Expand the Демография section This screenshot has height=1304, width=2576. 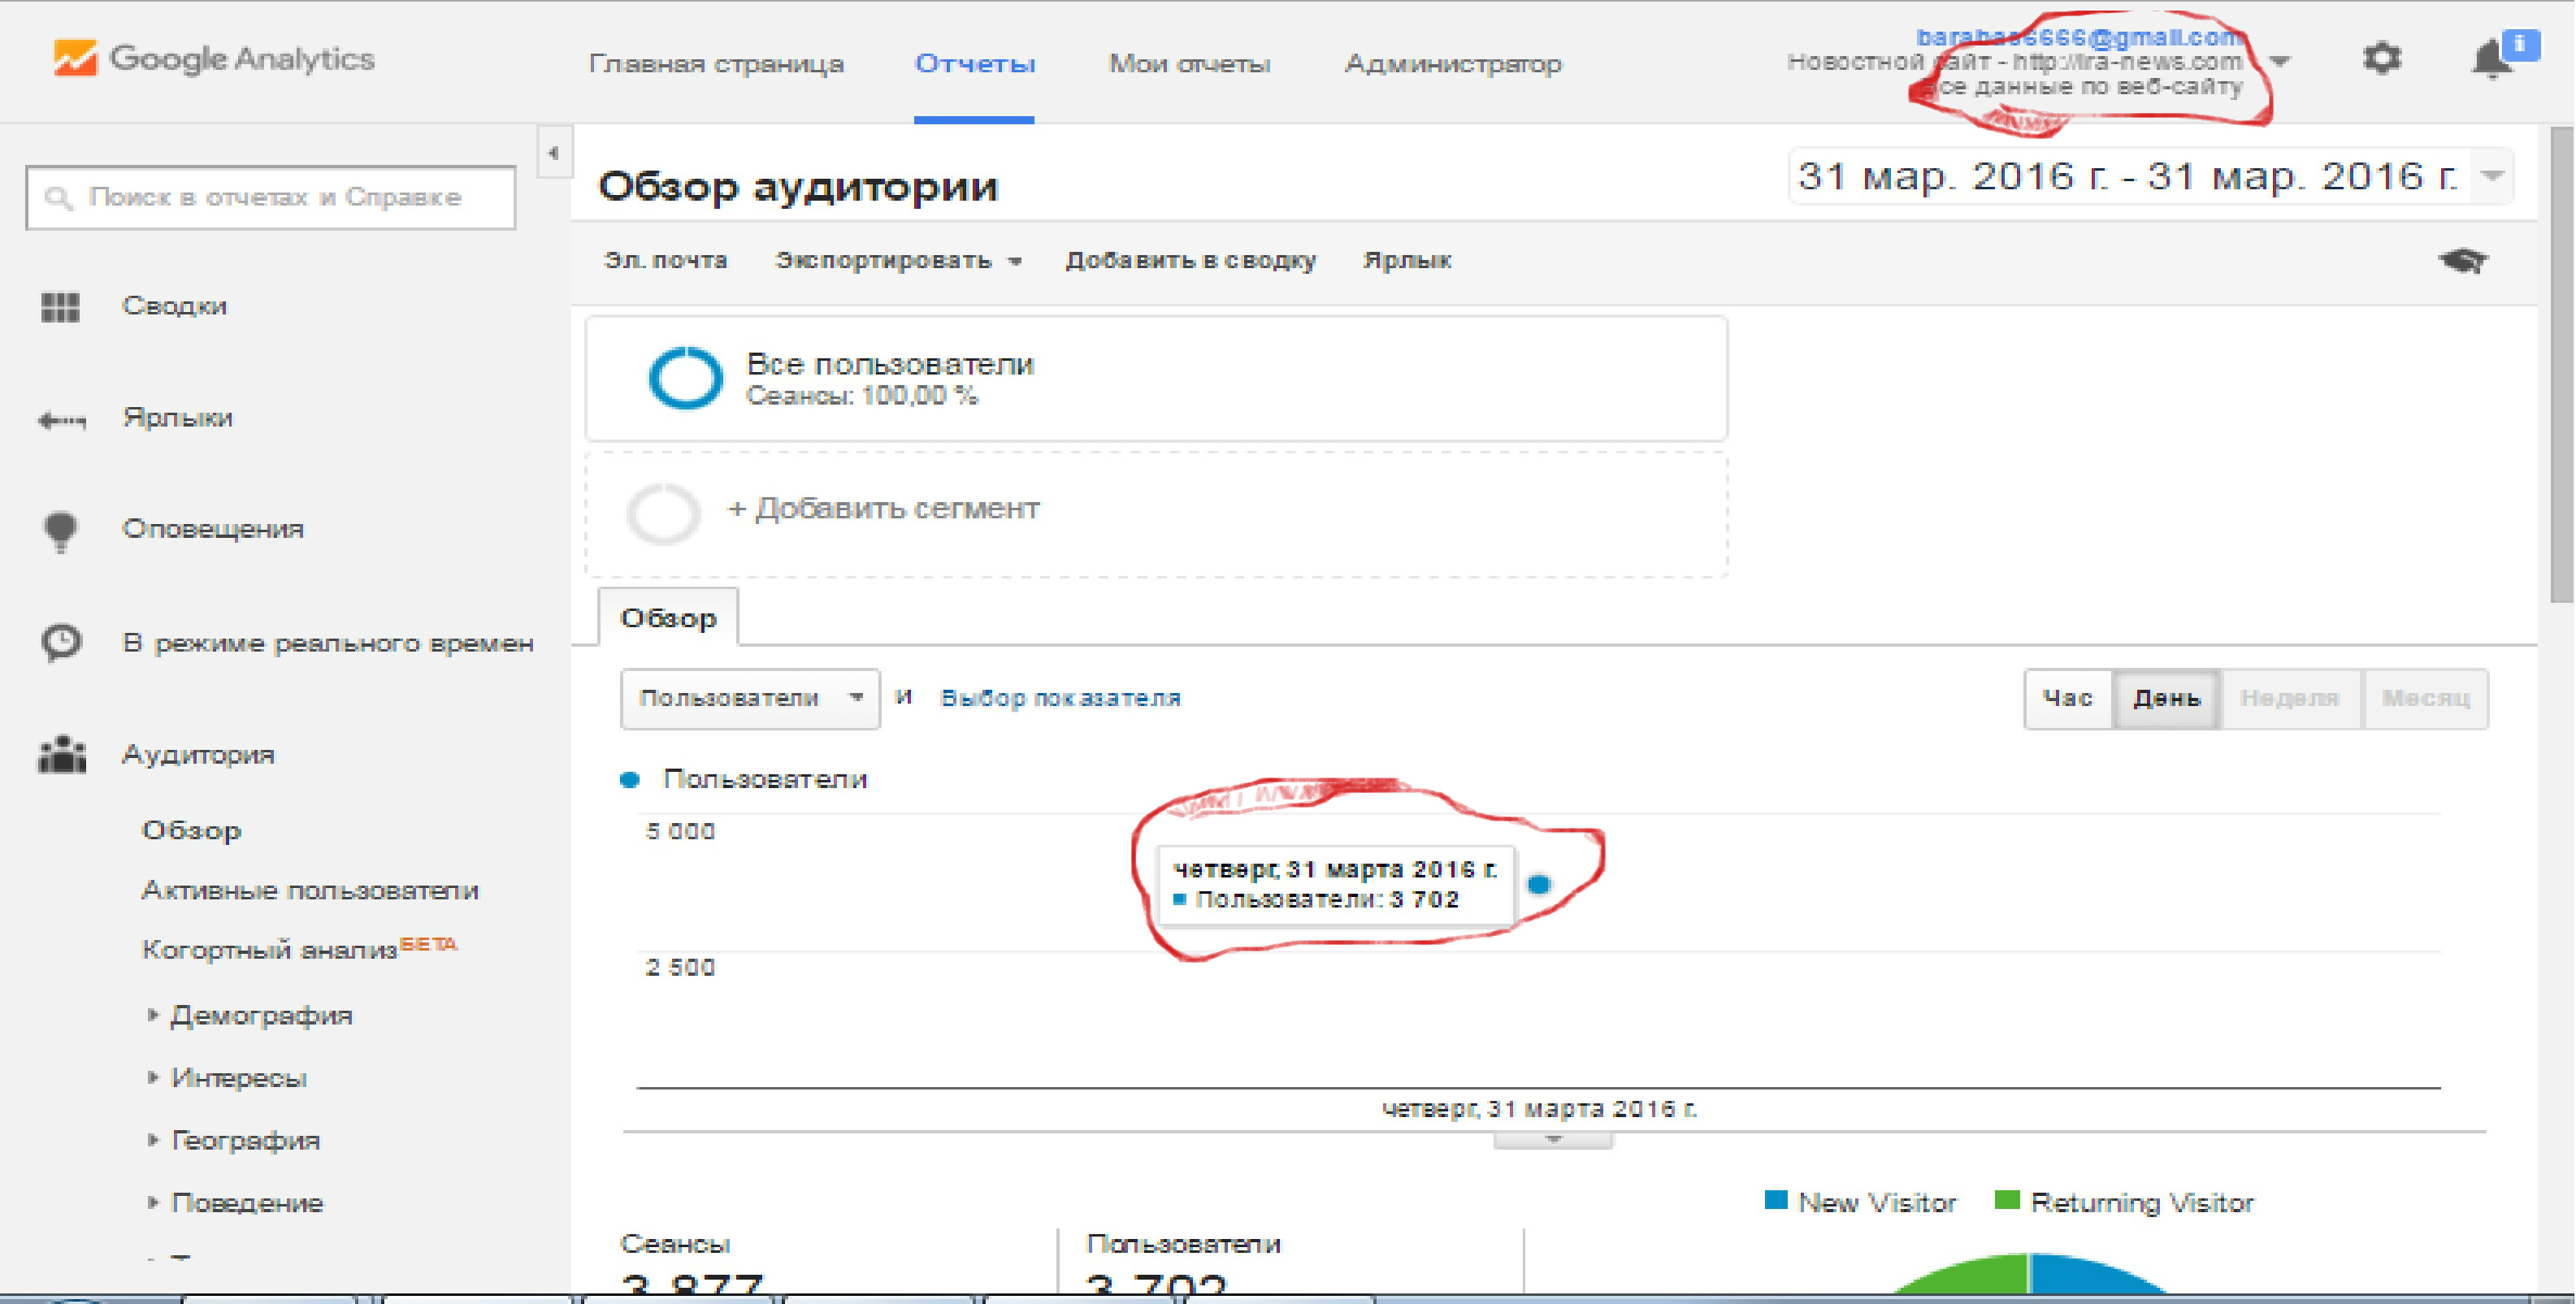[261, 1016]
